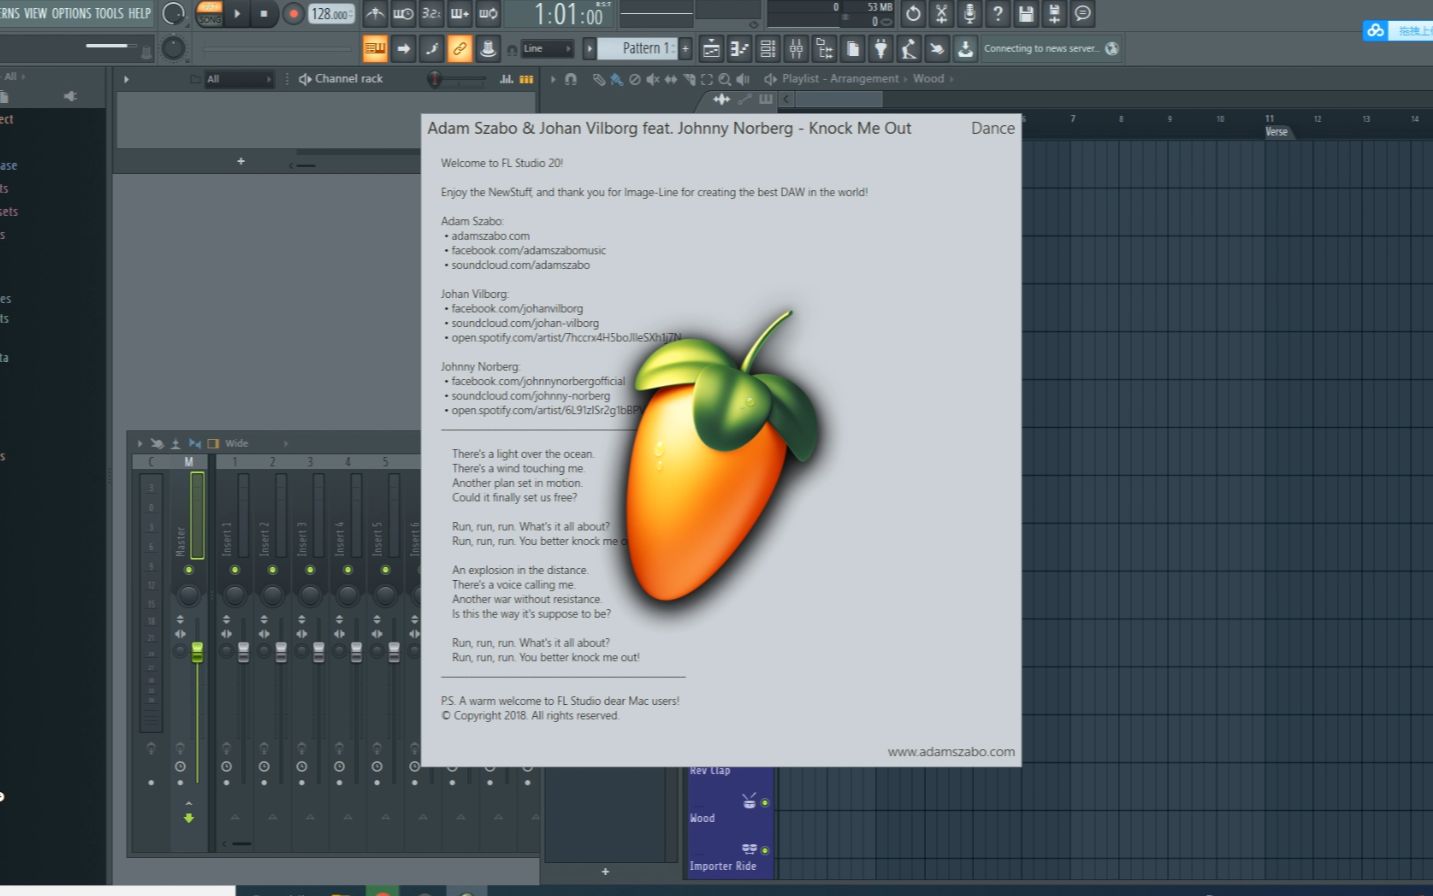
Task: Select the Playlist mute tool
Action: (652, 79)
